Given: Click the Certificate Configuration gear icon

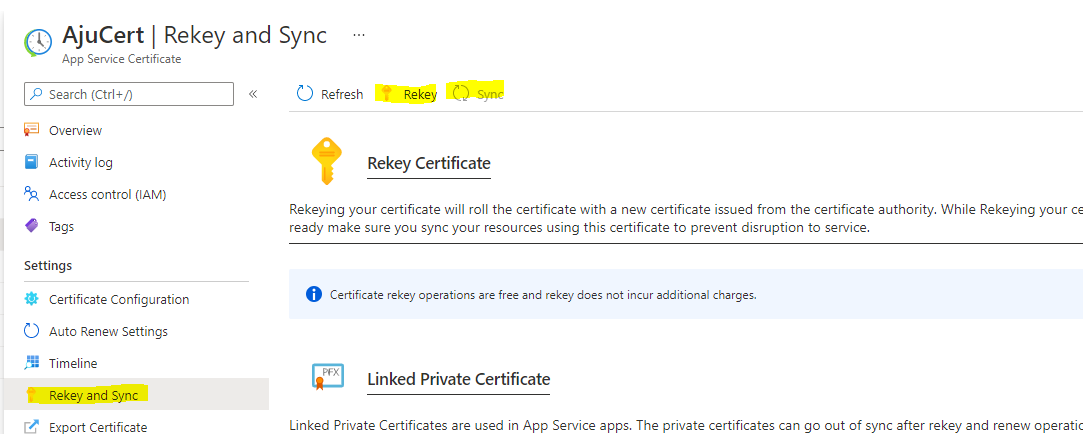Looking at the screenshot, I should click(31, 299).
